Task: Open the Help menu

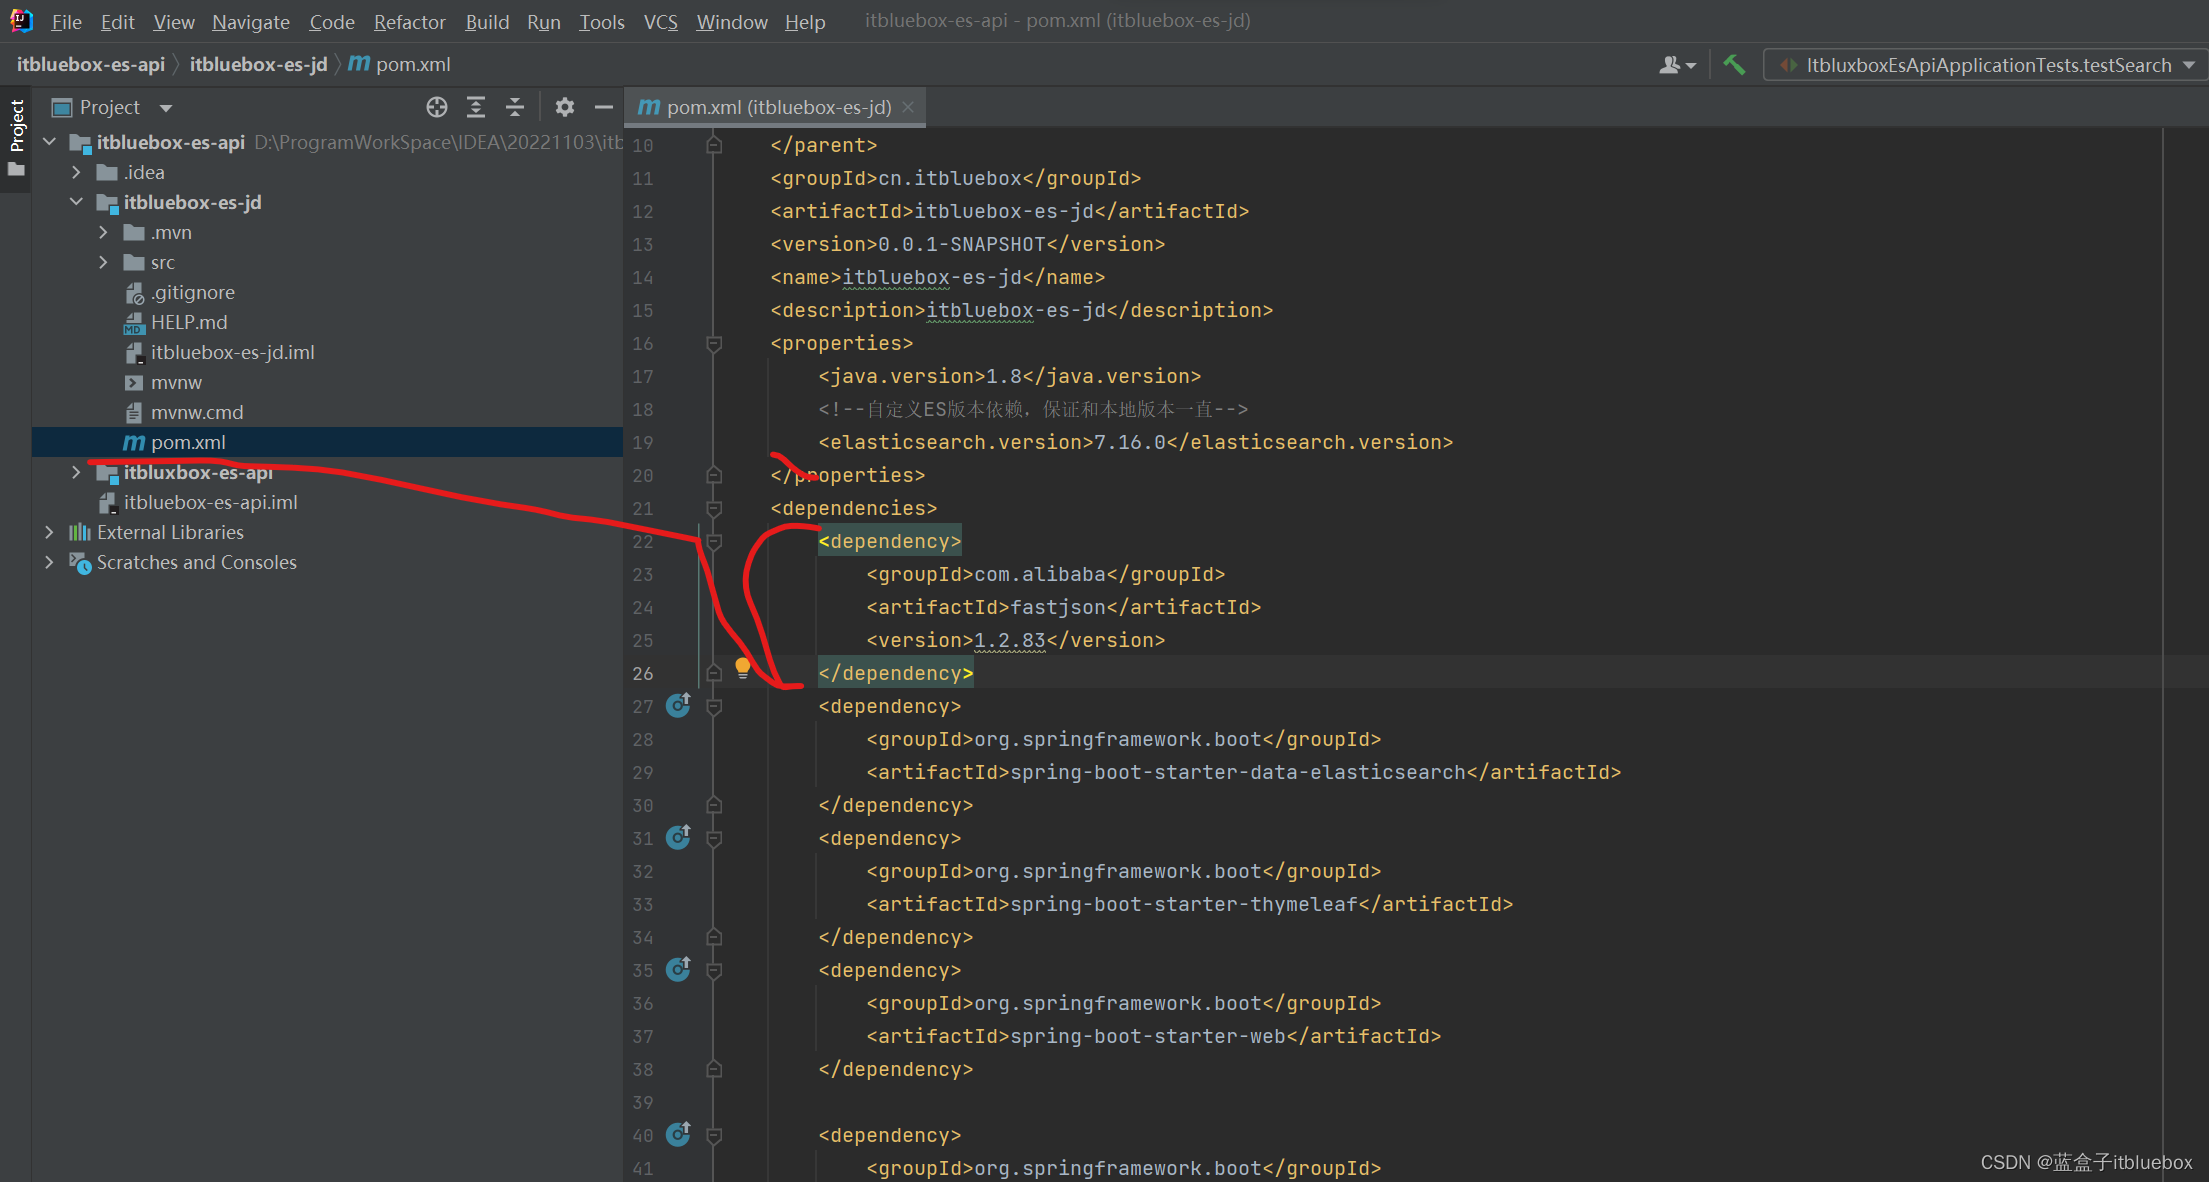Action: [x=805, y=21]
